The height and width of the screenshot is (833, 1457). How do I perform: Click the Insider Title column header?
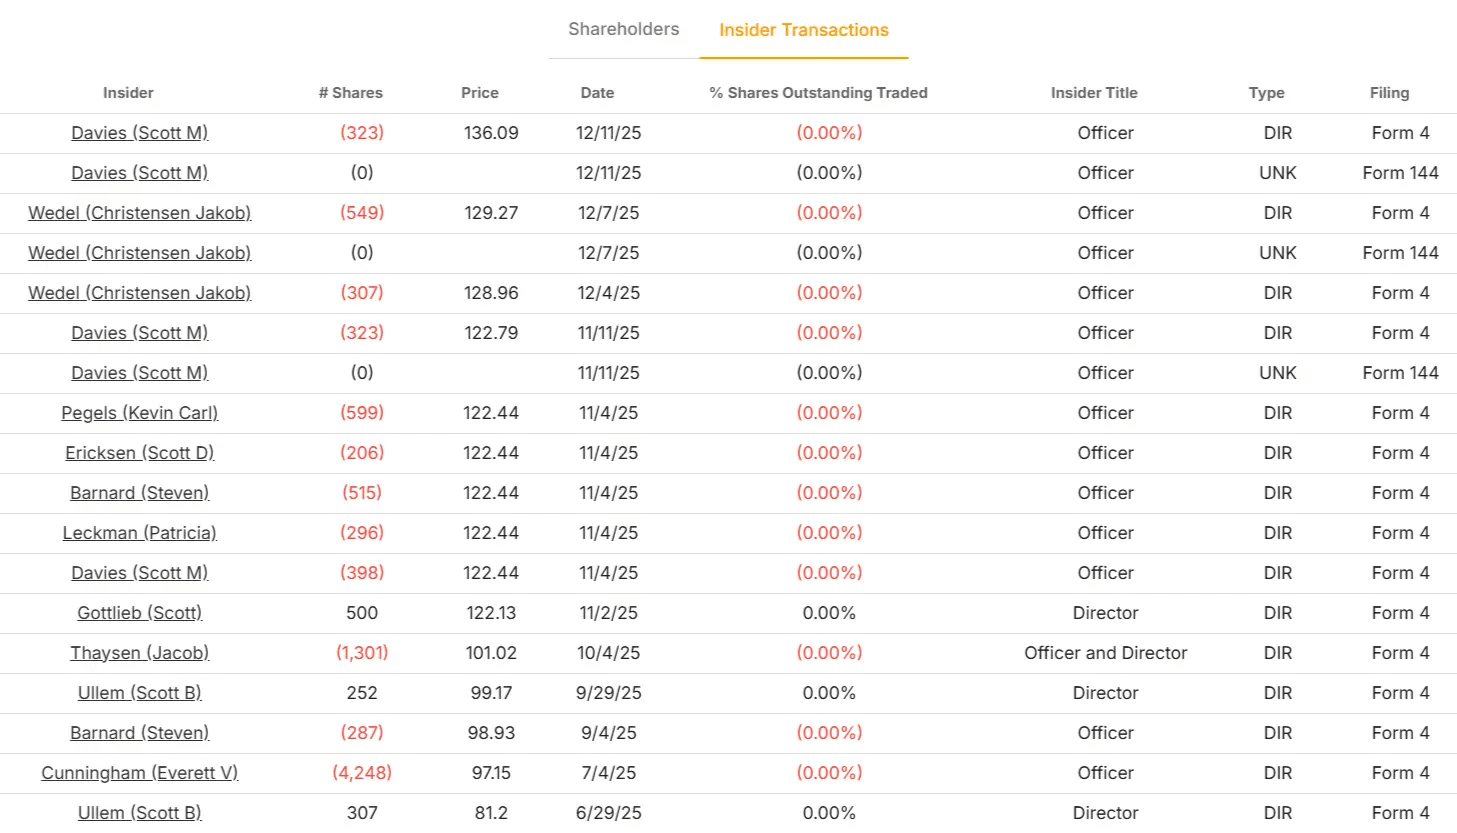tap(1094, 93)
